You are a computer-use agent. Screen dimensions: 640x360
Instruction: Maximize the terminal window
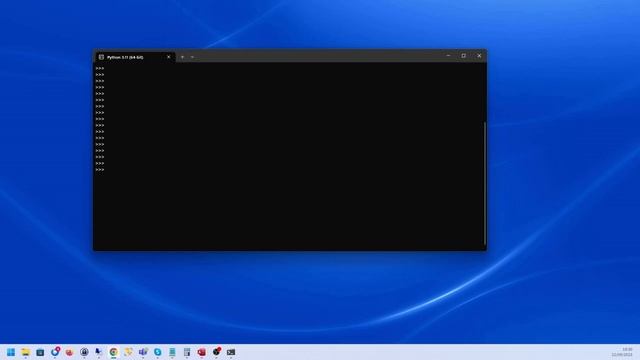pos(464,56)
